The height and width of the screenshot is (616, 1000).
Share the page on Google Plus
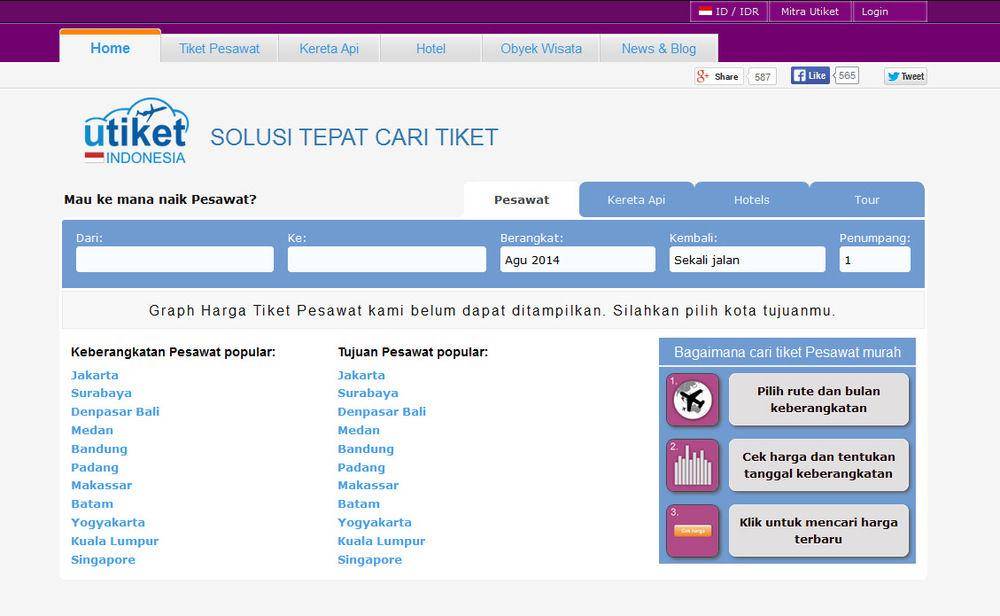(719, 77)
